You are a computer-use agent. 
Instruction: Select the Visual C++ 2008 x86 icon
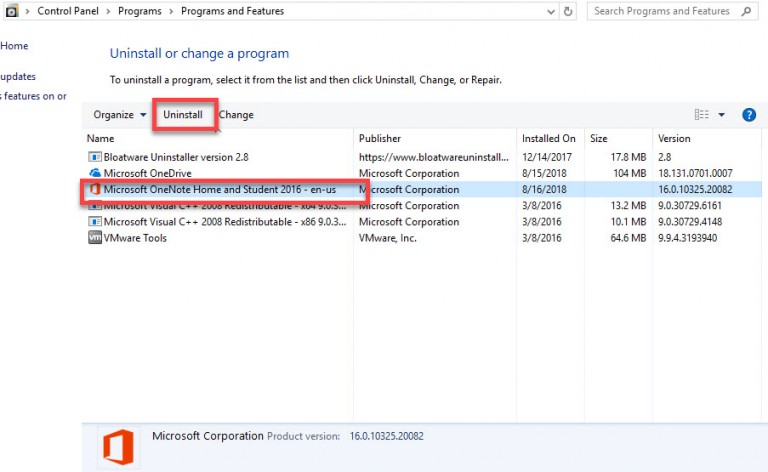[95, 221]
